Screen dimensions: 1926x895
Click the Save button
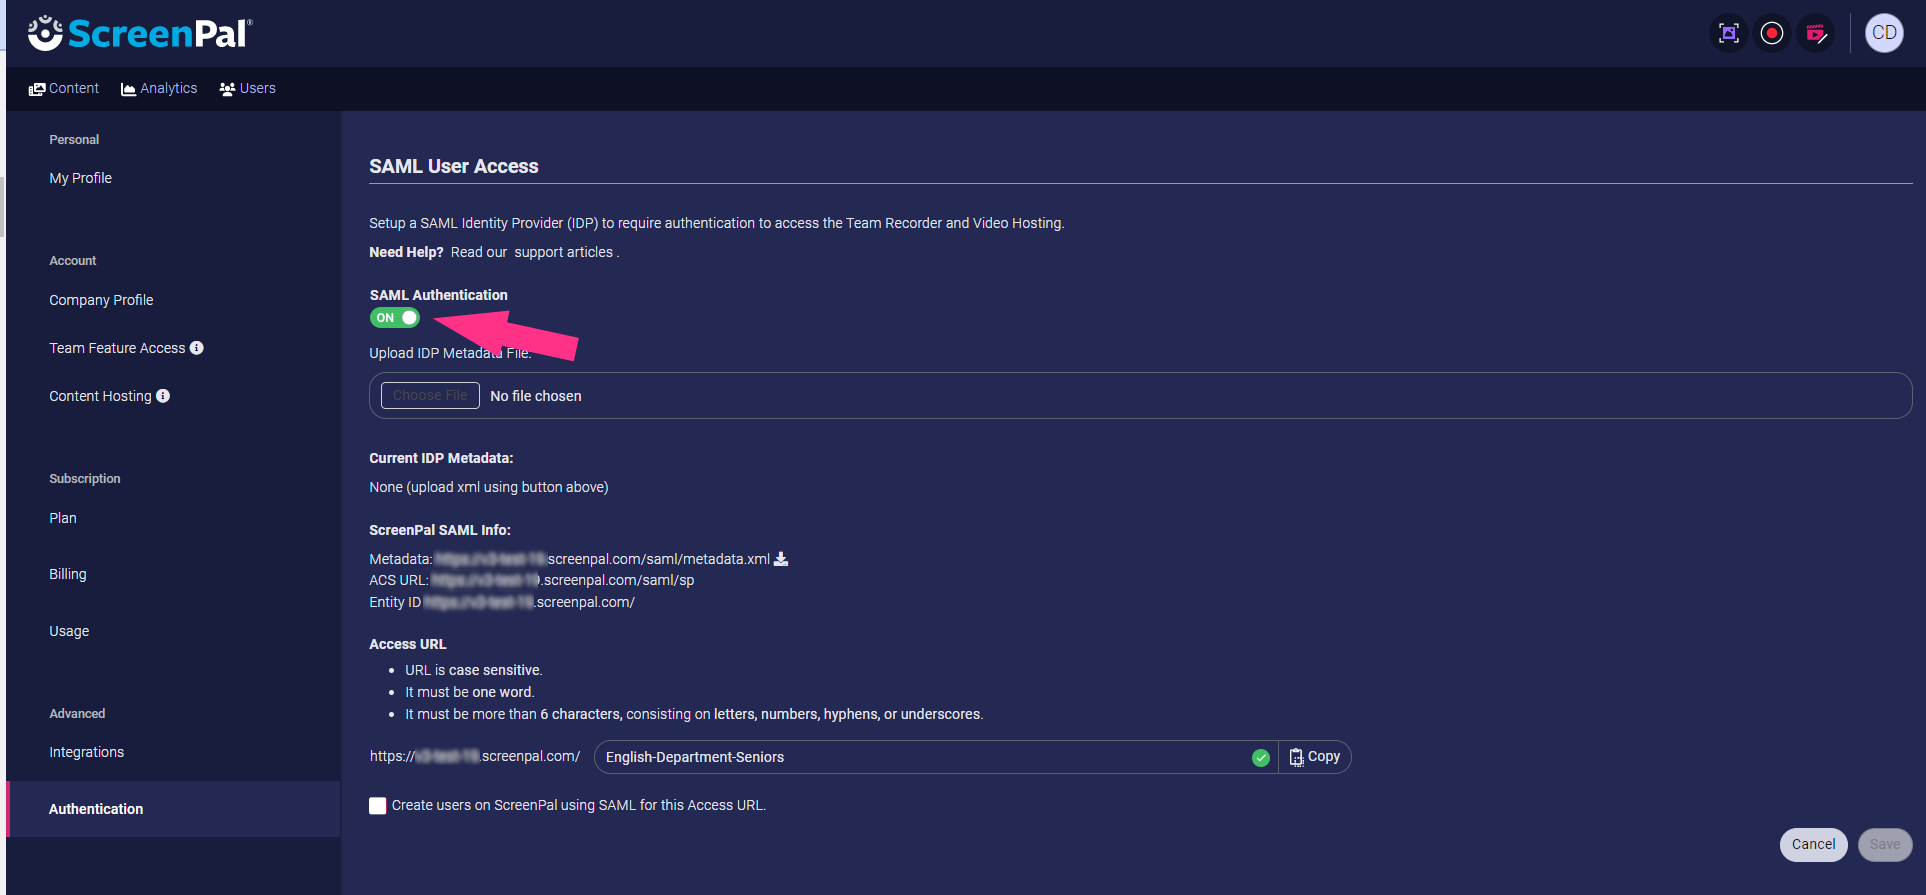pos(1885,845)
